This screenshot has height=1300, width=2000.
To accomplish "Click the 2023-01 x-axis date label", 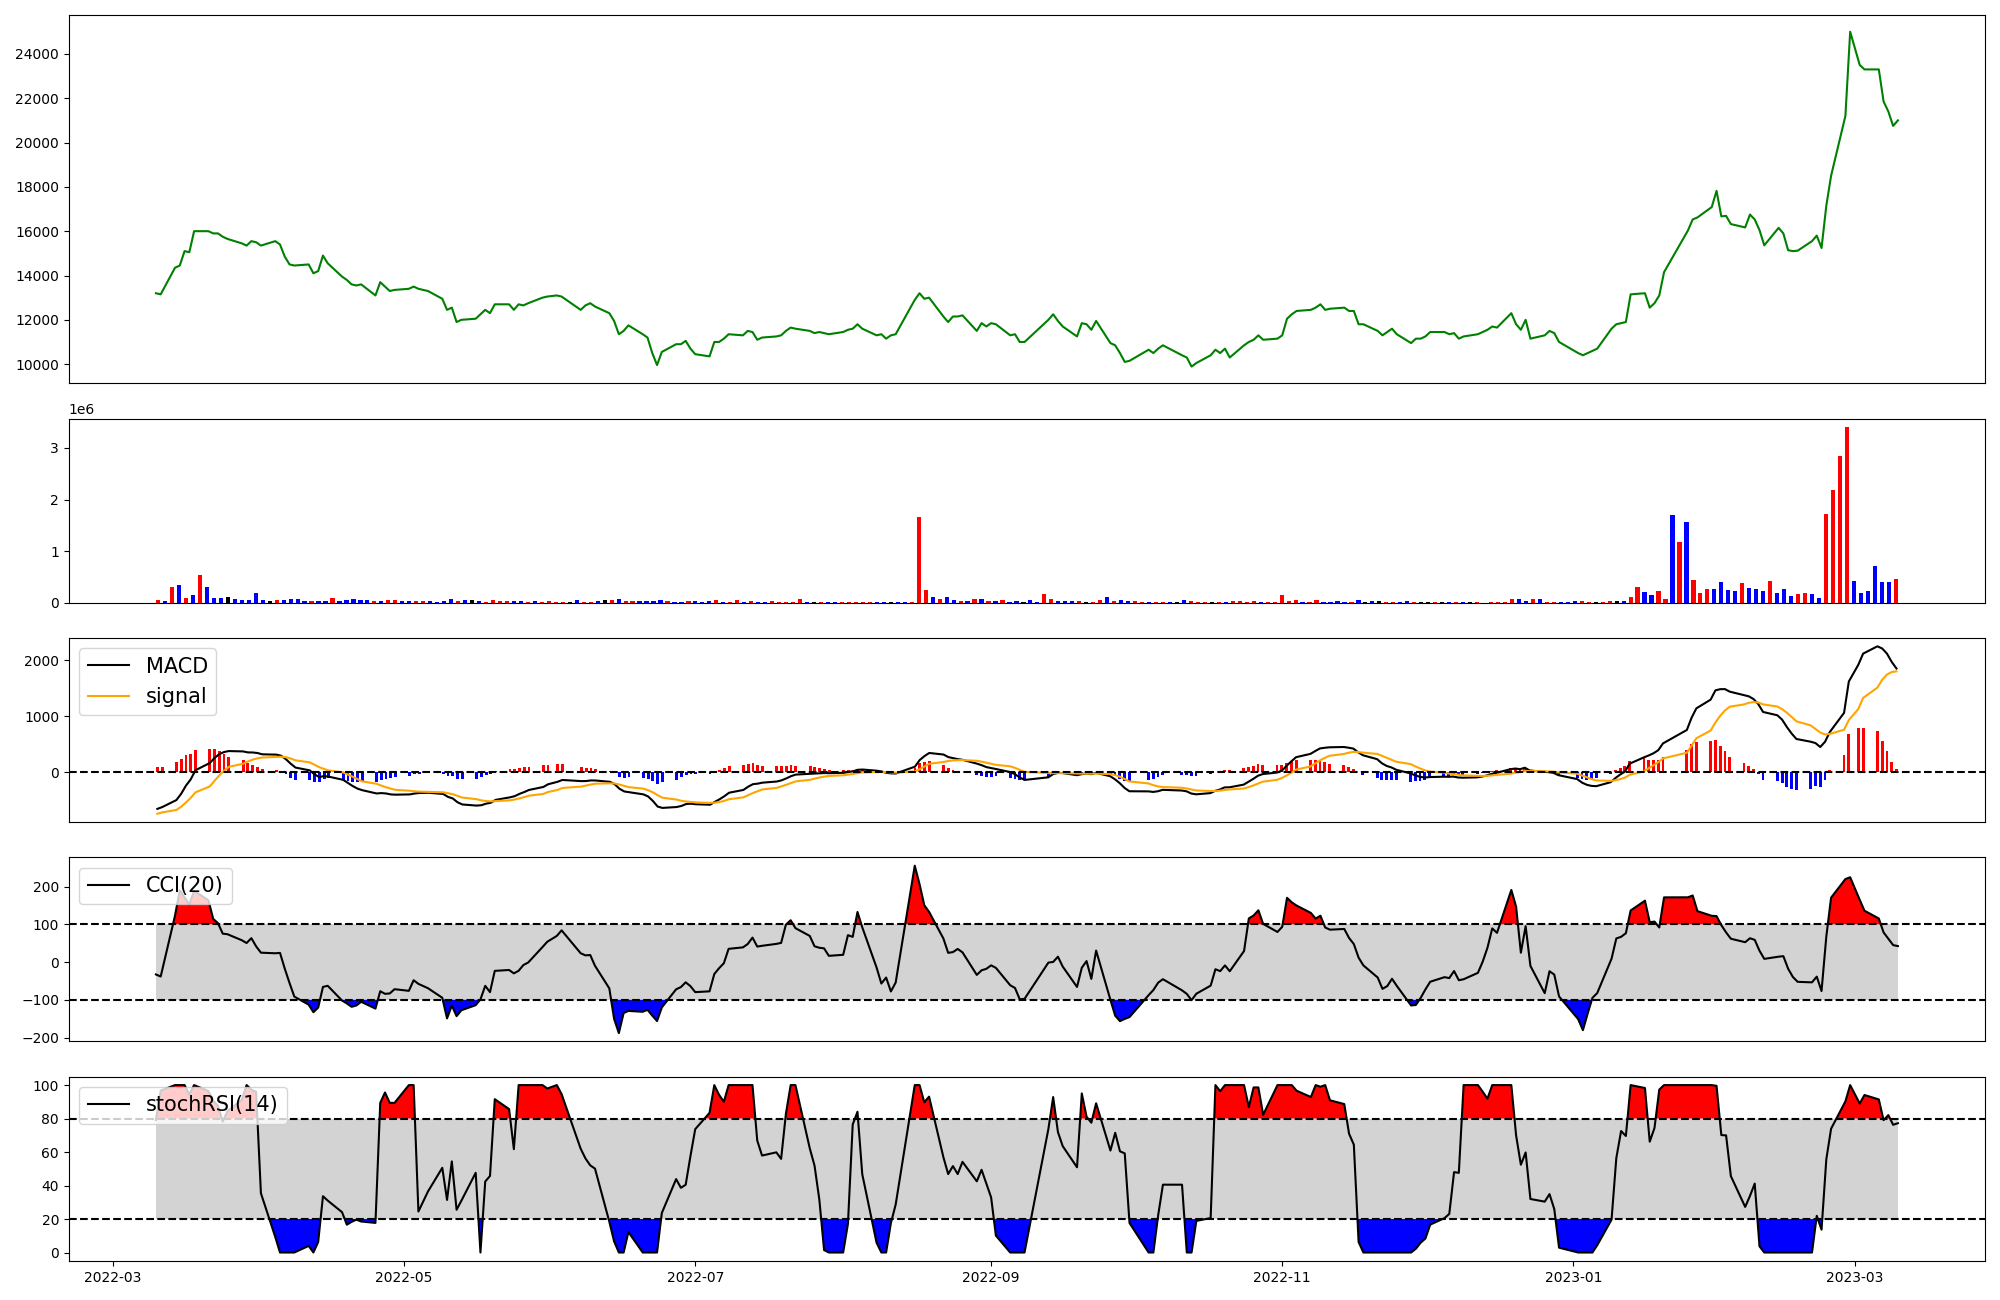I will point(1573,1277).
